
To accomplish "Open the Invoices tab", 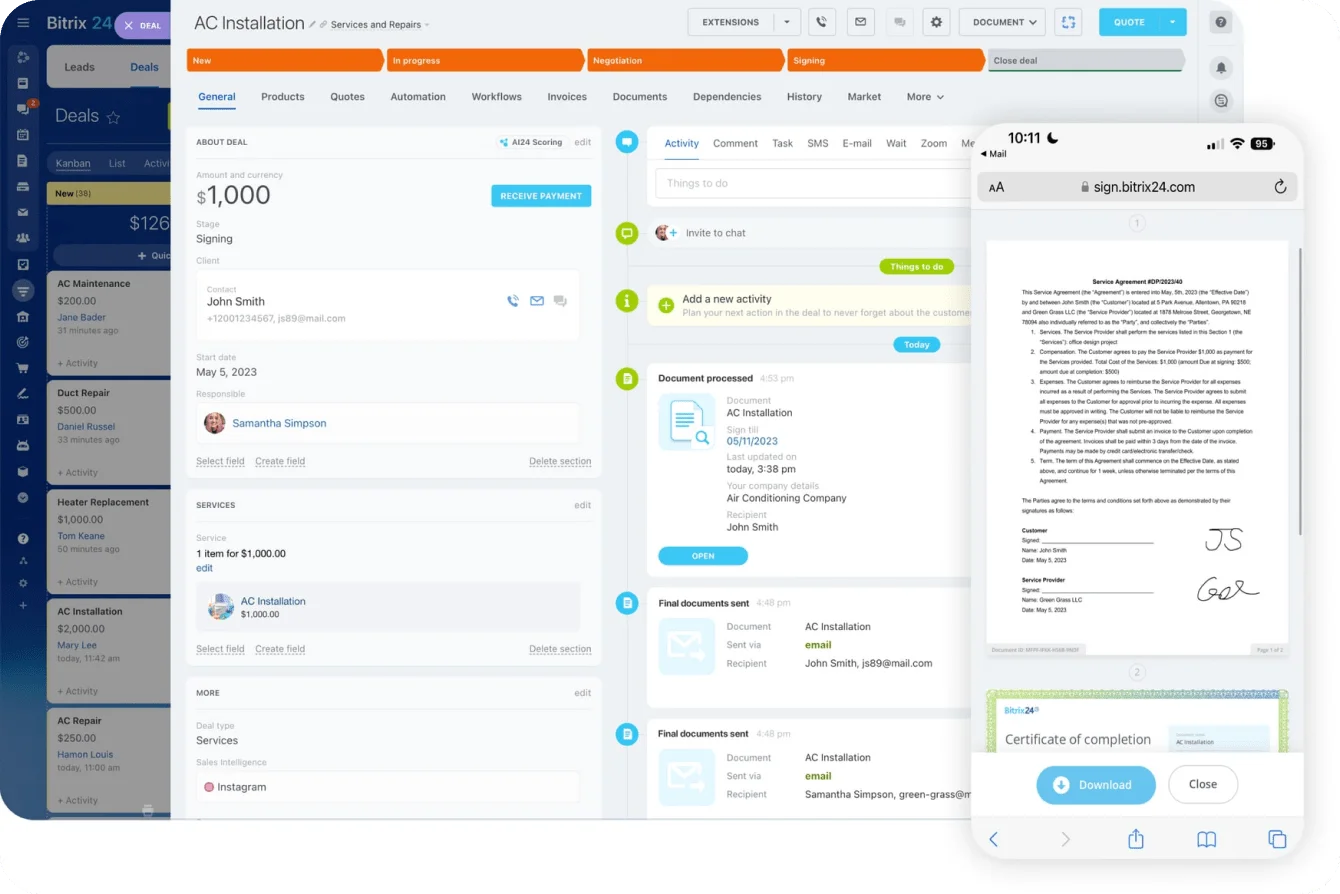I will coord(567,97).
